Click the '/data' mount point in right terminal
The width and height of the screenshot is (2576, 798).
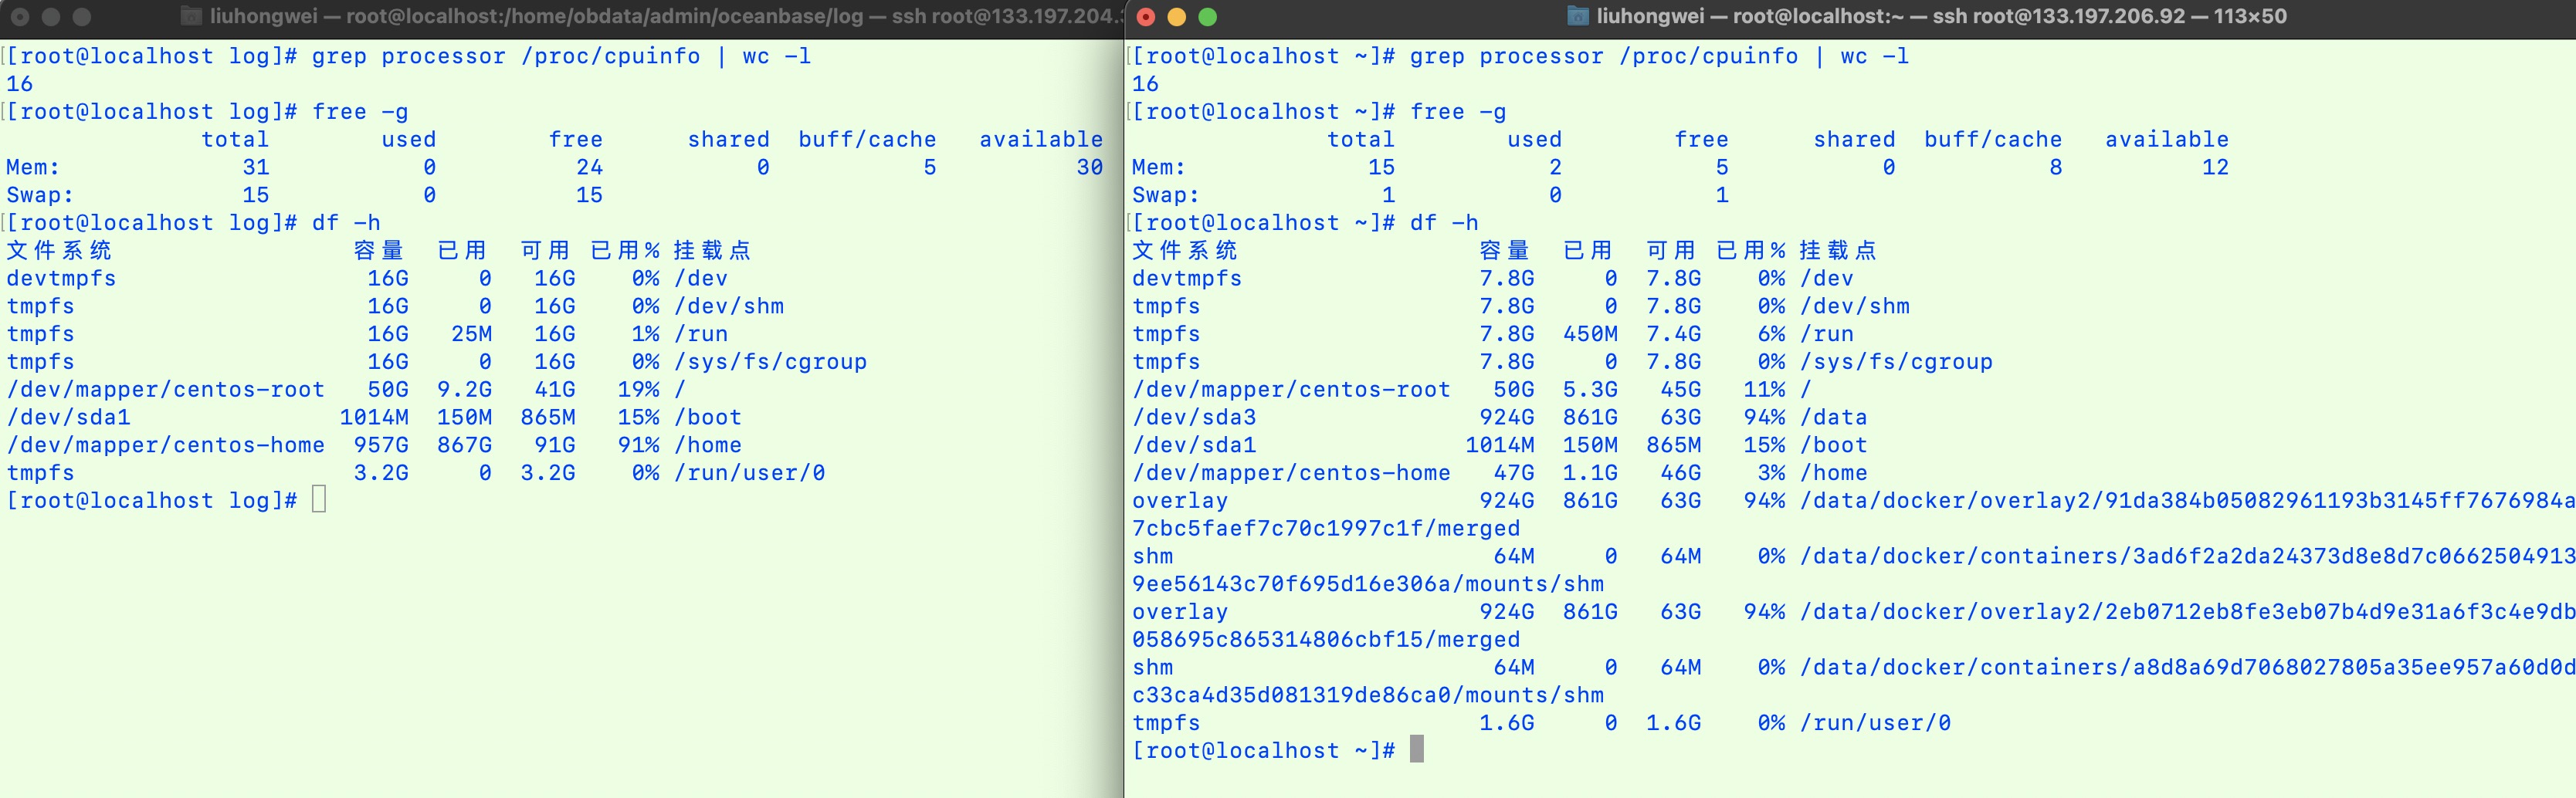tap(1833, 417)
